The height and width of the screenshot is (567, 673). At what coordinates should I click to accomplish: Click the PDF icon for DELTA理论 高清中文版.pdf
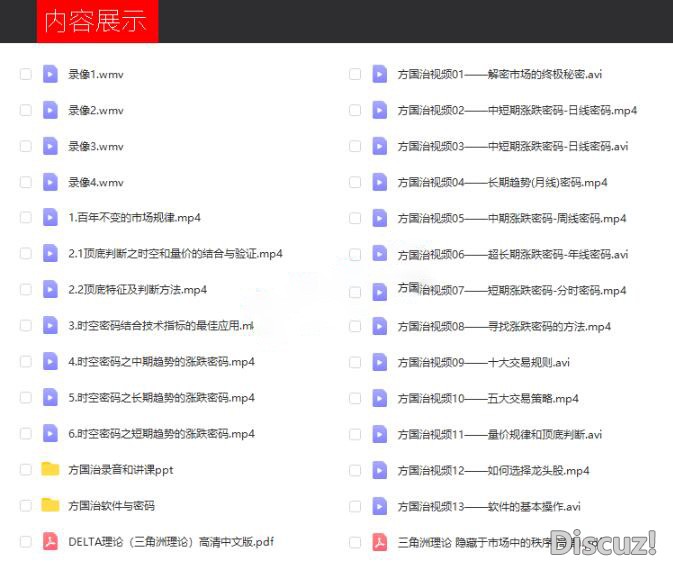[x=50, y=542]
